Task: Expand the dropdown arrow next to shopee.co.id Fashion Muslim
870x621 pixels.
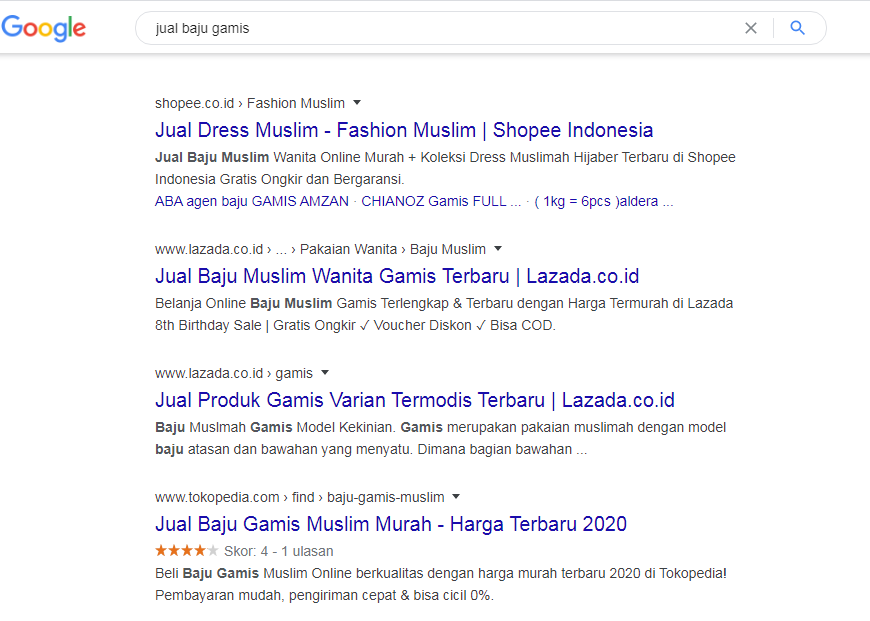Action: tap(357, 103)
